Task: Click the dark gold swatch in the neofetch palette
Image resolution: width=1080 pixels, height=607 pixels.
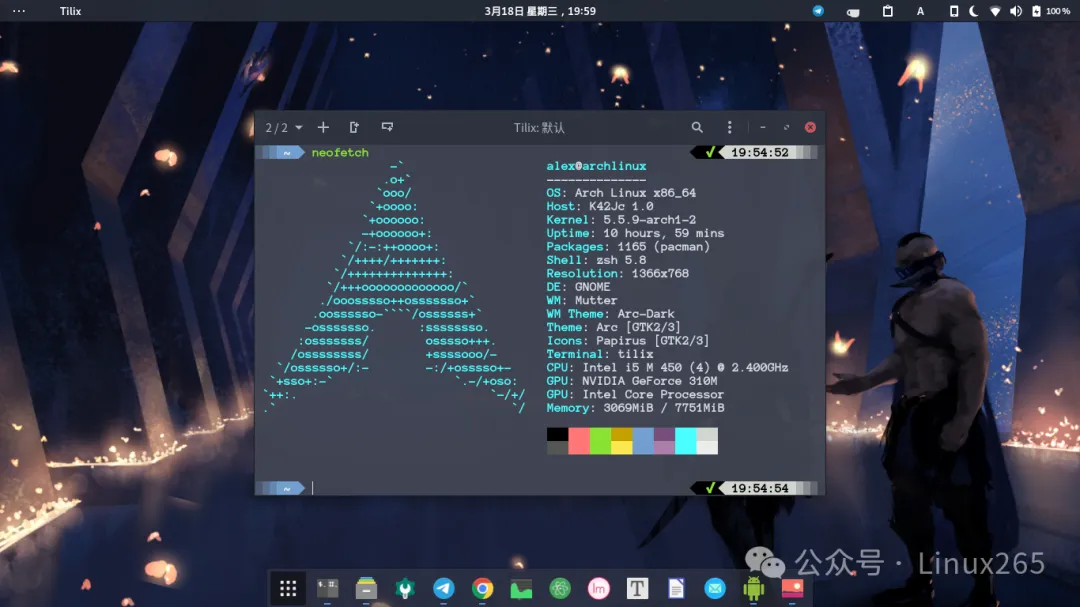Action: [621, 434]
